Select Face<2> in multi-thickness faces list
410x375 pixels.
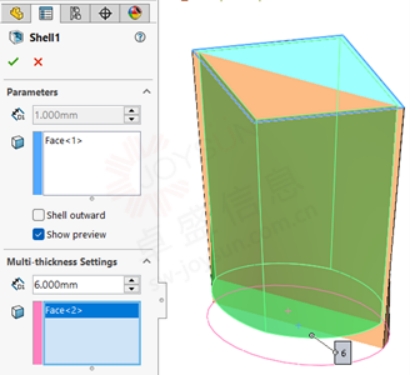point(92,310)
